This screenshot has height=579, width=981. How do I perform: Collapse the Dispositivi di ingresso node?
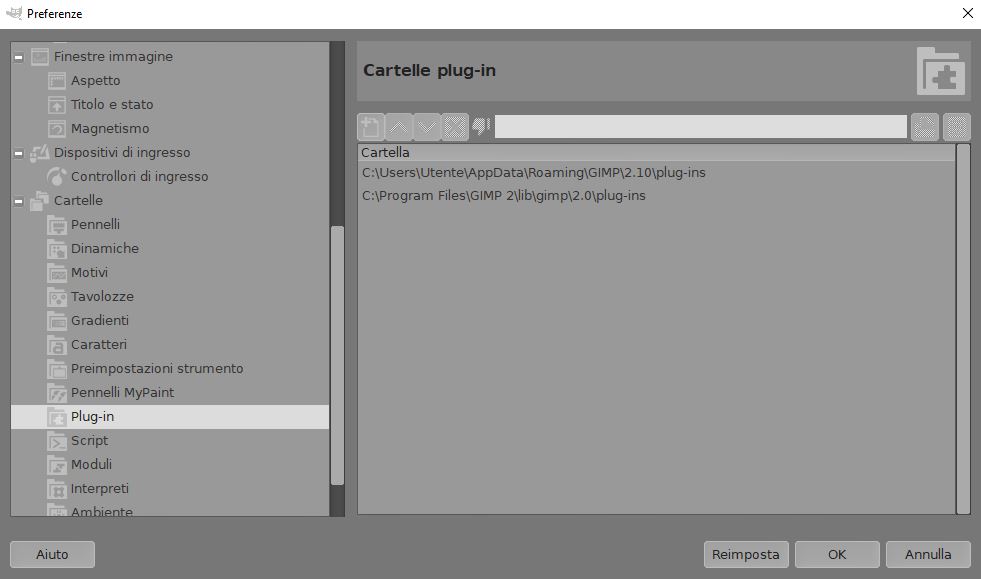19,153
